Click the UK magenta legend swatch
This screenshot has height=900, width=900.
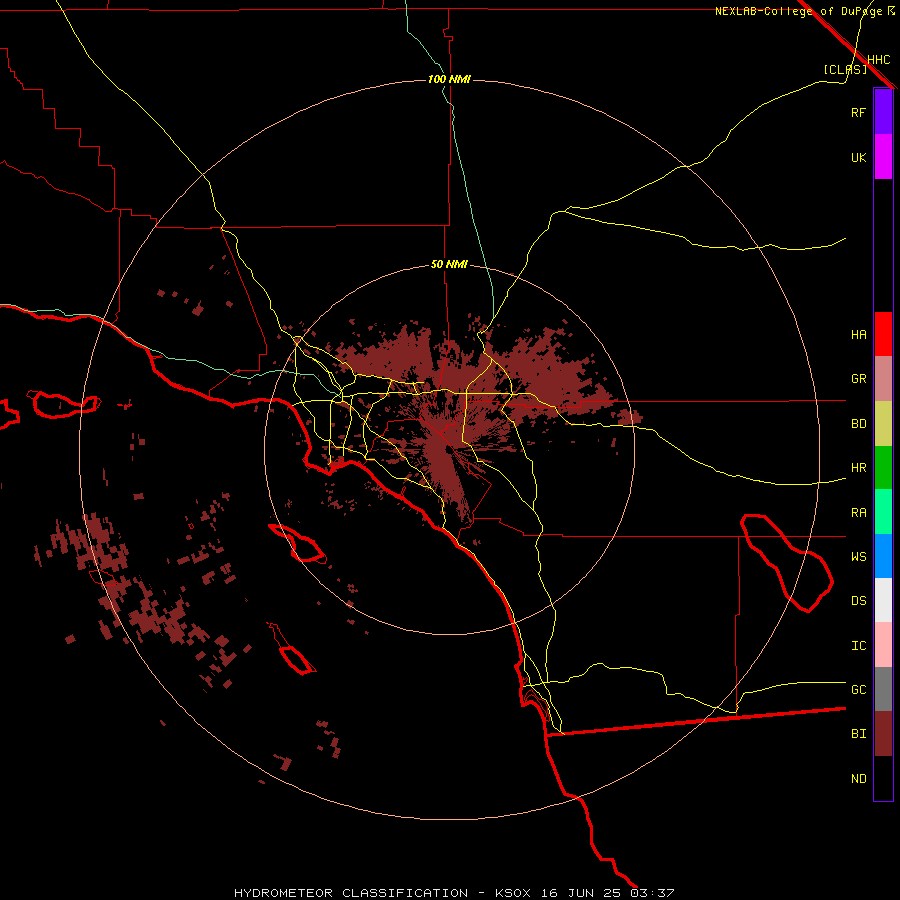883,156
